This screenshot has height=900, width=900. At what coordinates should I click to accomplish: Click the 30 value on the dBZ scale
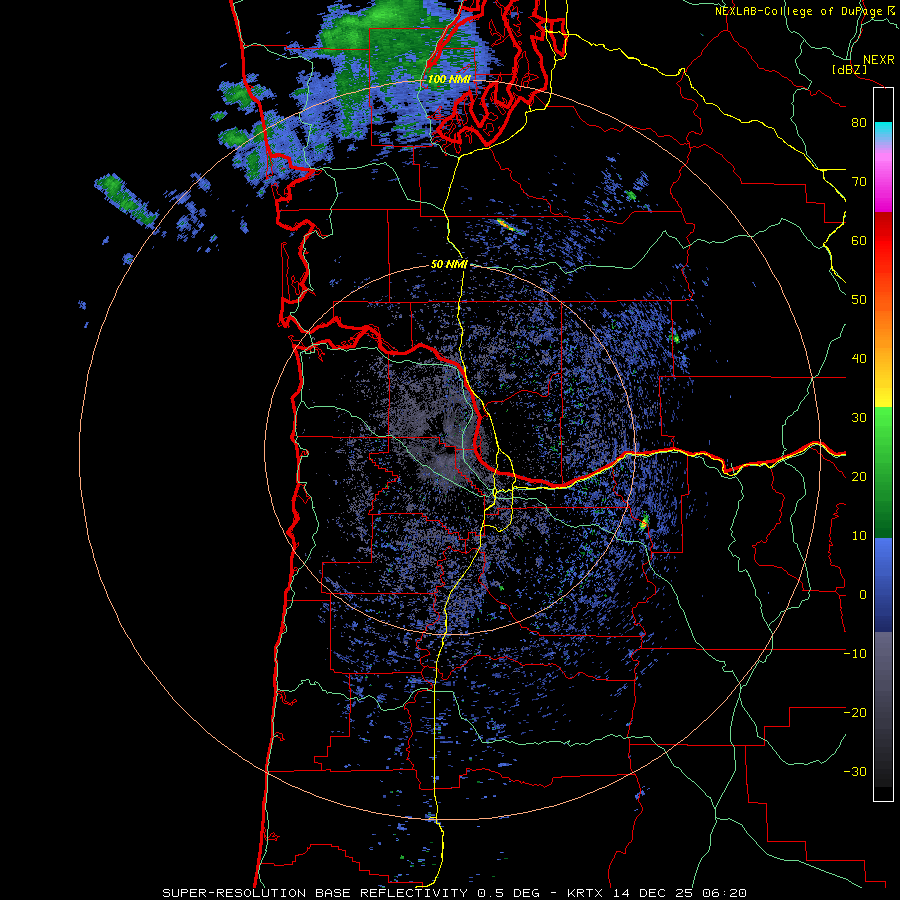pyautogui.click(x=859, y=418)
